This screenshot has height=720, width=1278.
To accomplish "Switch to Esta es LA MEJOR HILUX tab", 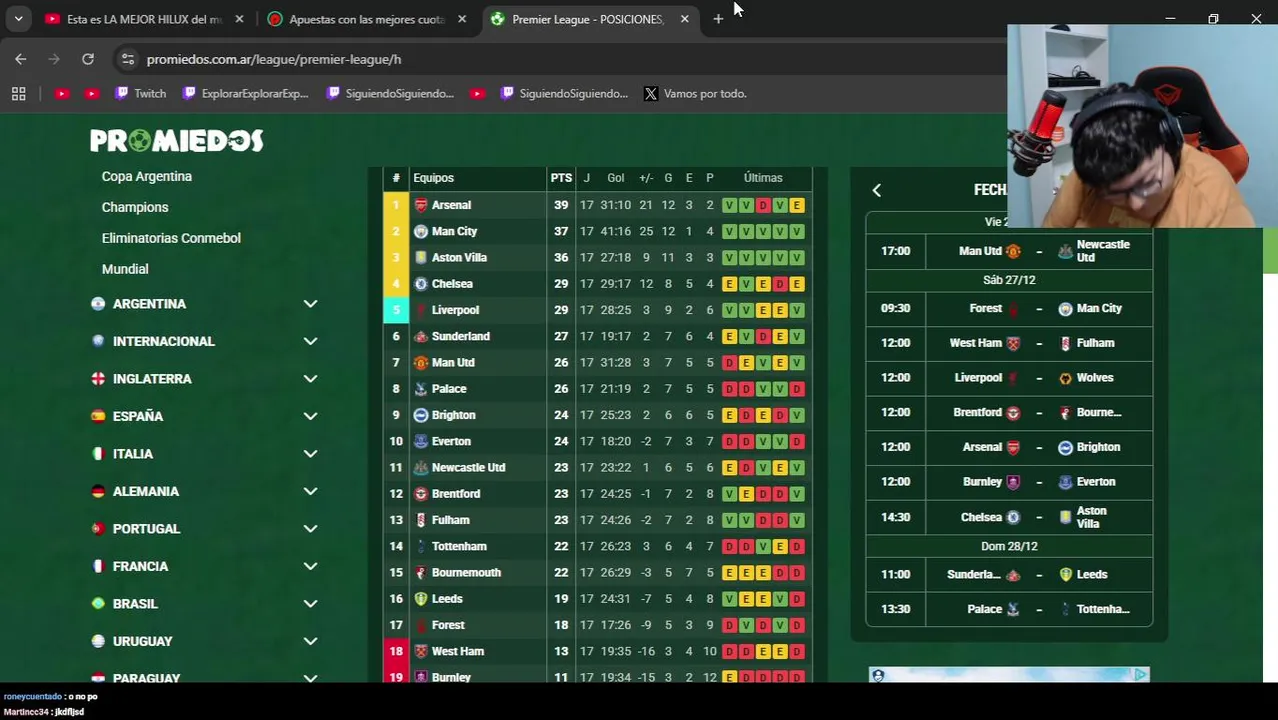I will coord(145,19).
